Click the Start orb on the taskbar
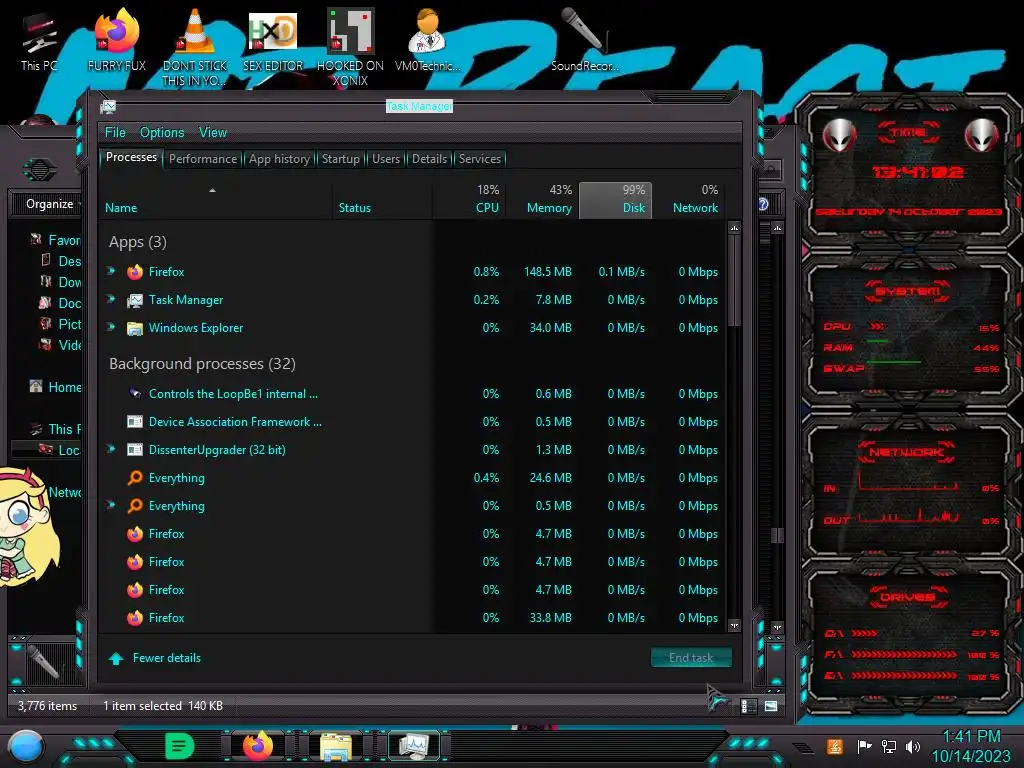This screenshot has height=768, width=1024. click(26, 746)
